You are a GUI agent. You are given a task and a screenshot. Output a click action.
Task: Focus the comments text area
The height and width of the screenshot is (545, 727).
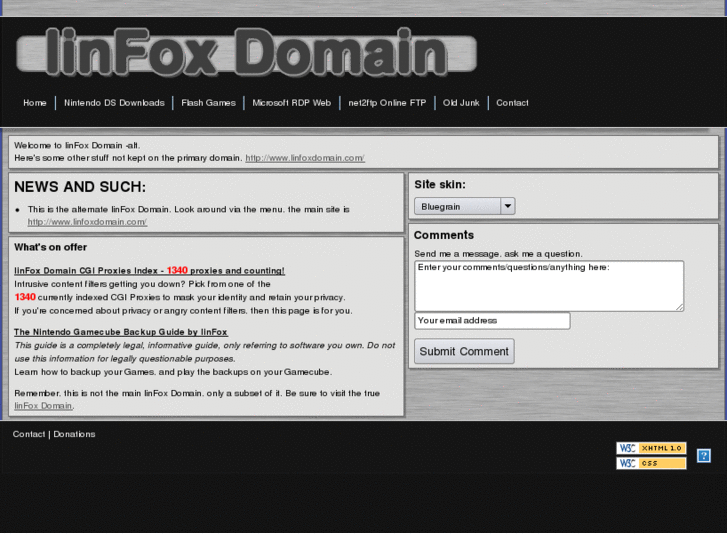tap(549, 286)
